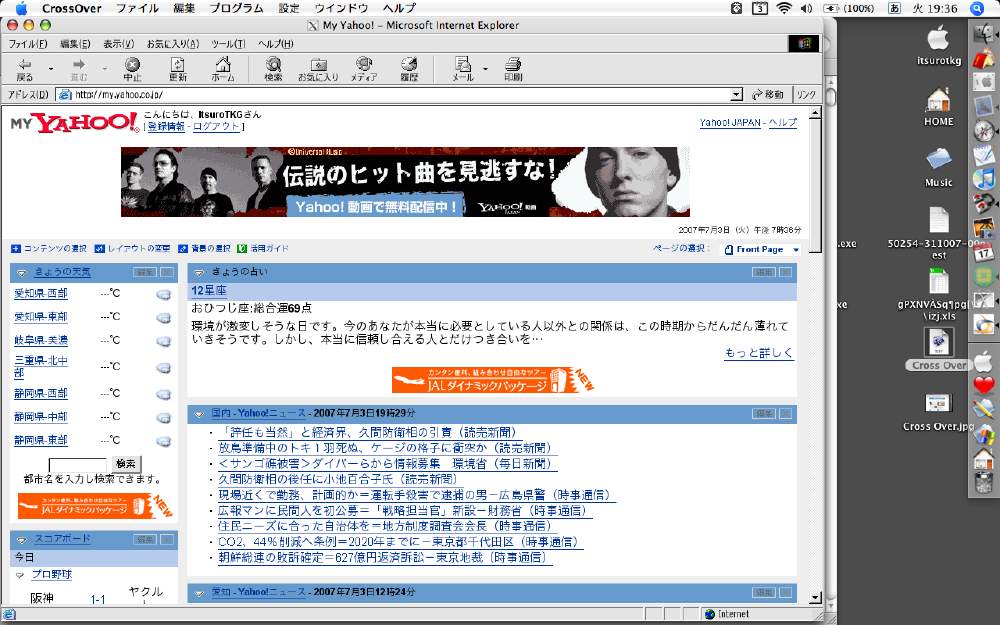Click the page scrollbar up arrow

815,114
